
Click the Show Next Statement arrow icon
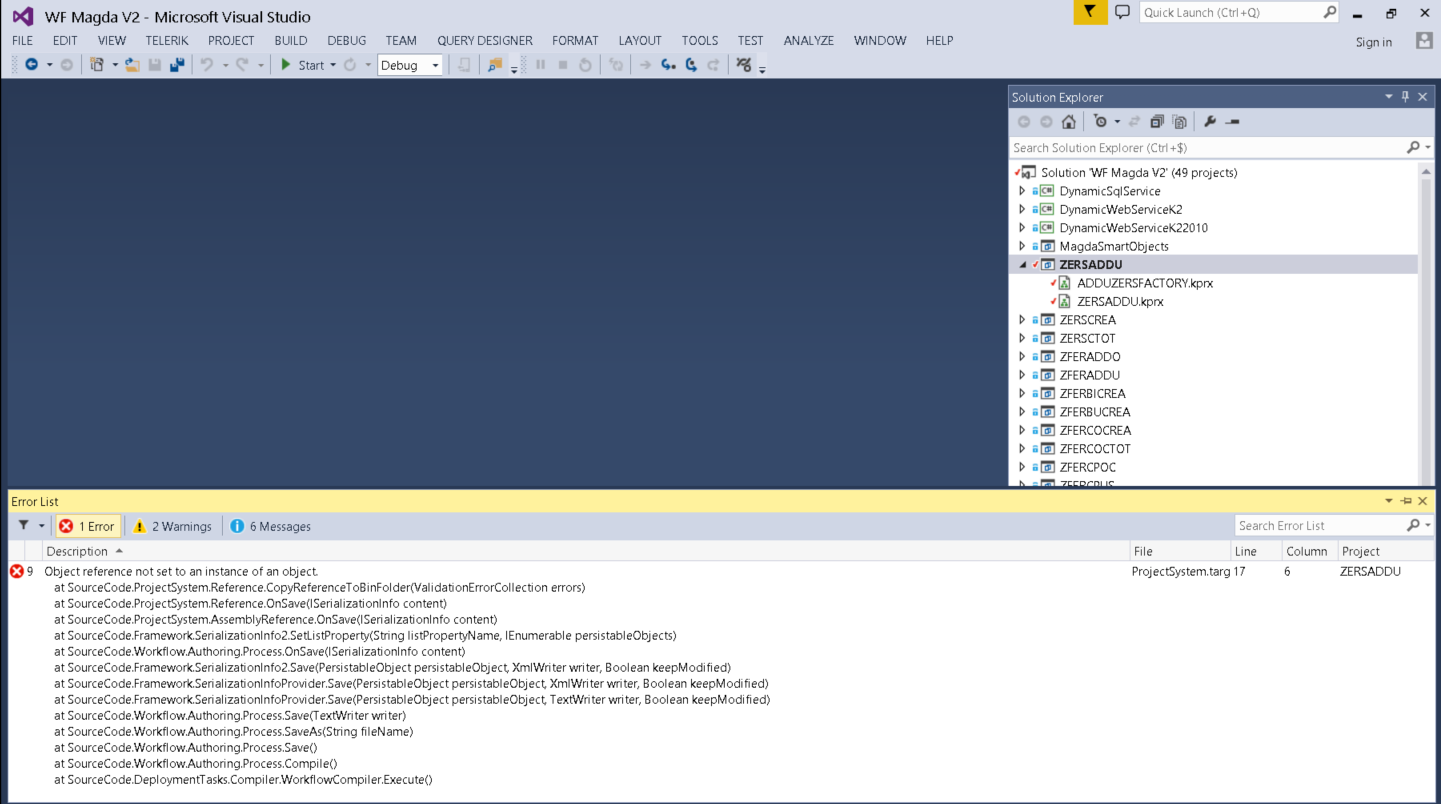645,65
